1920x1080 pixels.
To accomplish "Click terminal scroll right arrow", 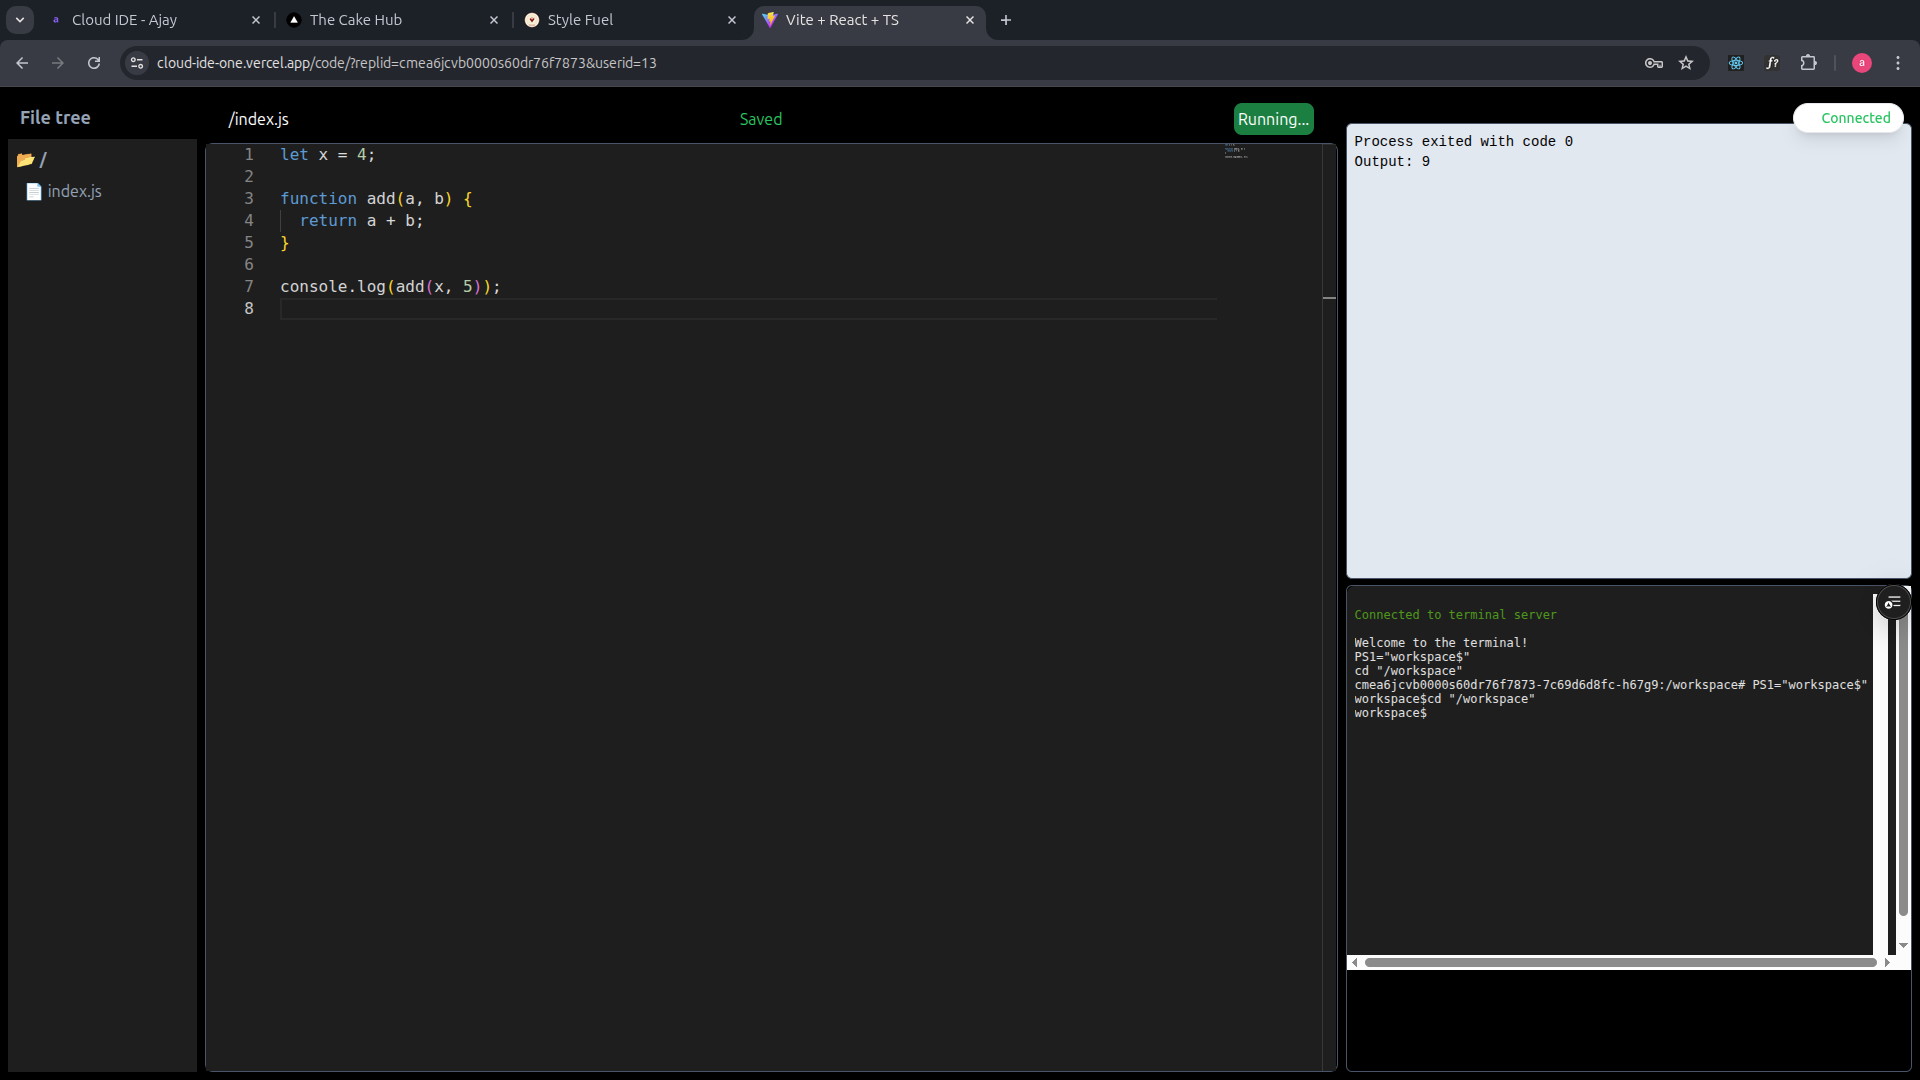I will tap(1887, 962).
